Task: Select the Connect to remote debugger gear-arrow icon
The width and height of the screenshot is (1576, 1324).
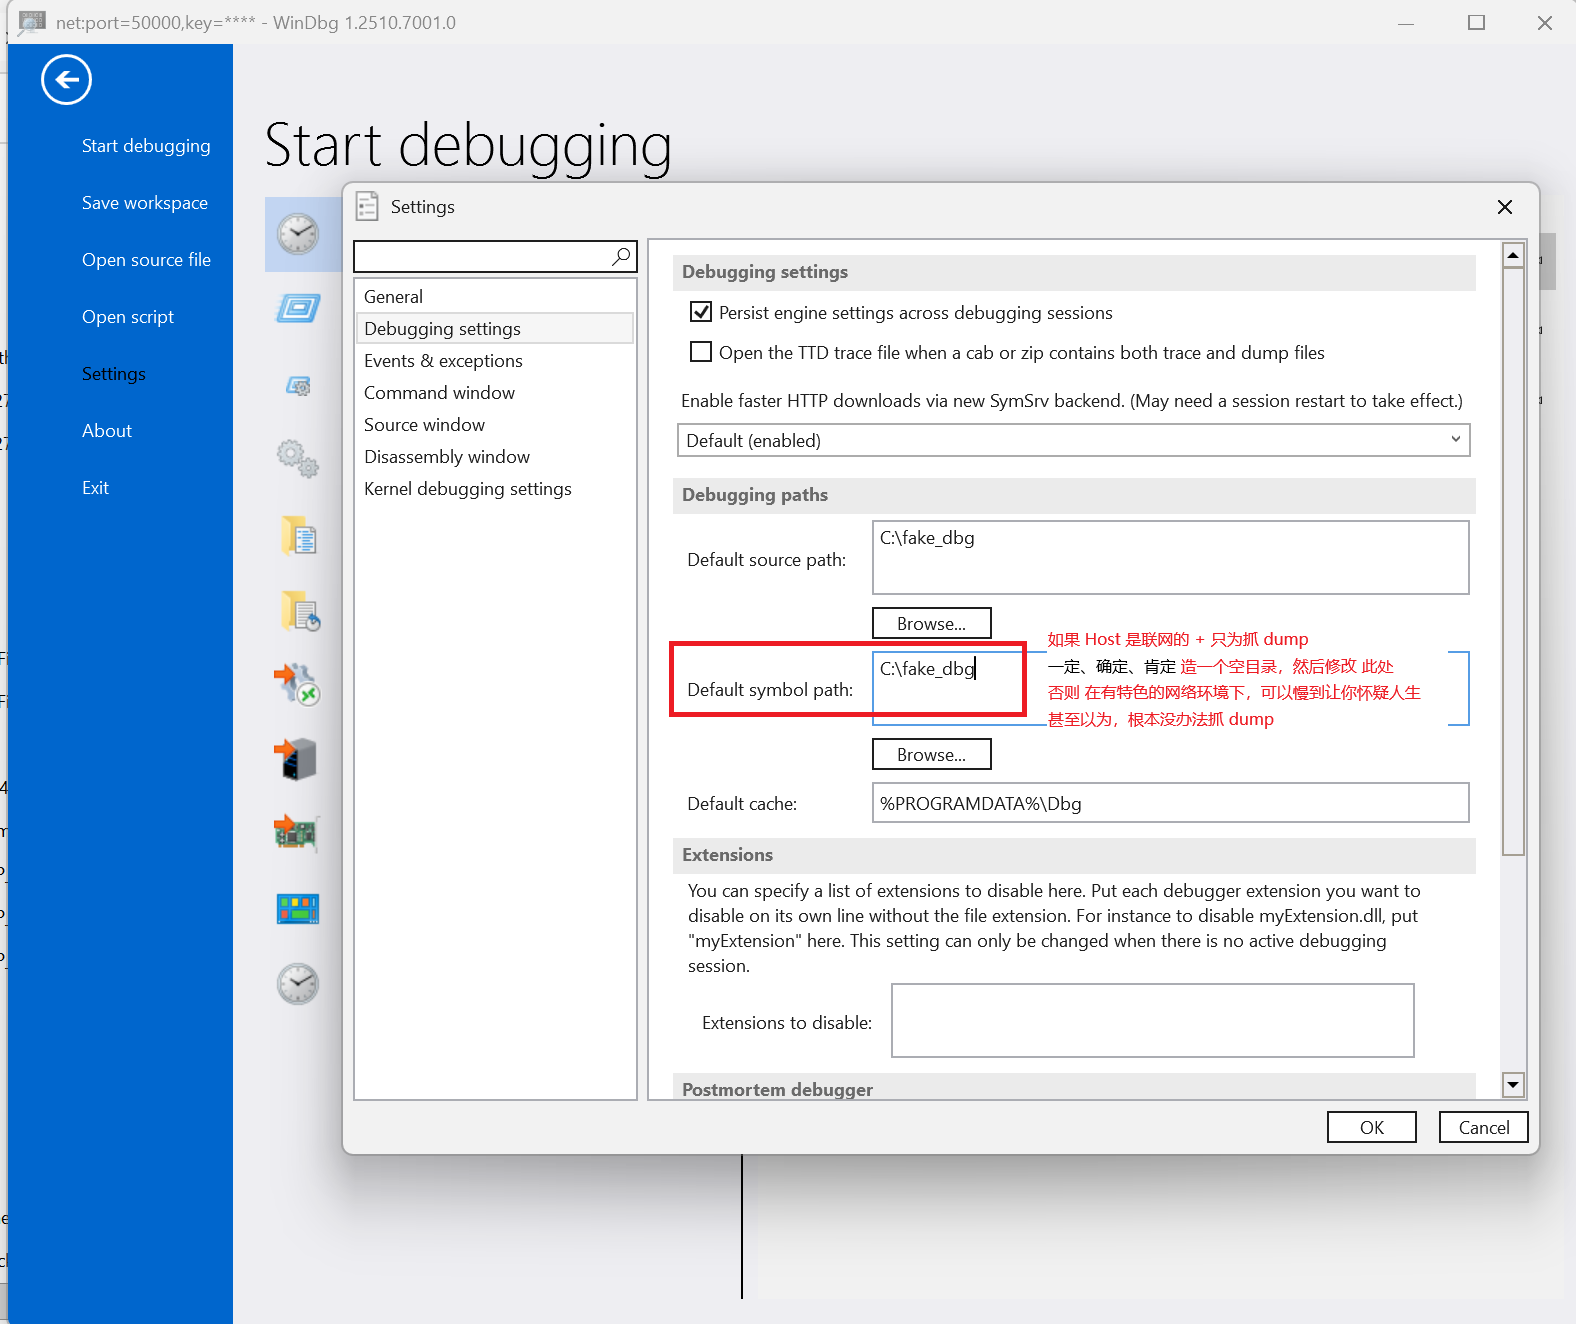Action: [x=297, y=685]
